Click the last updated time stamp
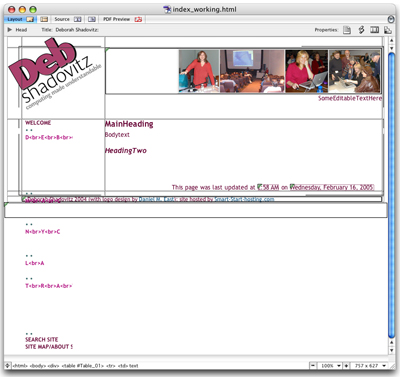 tap(269, 187)
